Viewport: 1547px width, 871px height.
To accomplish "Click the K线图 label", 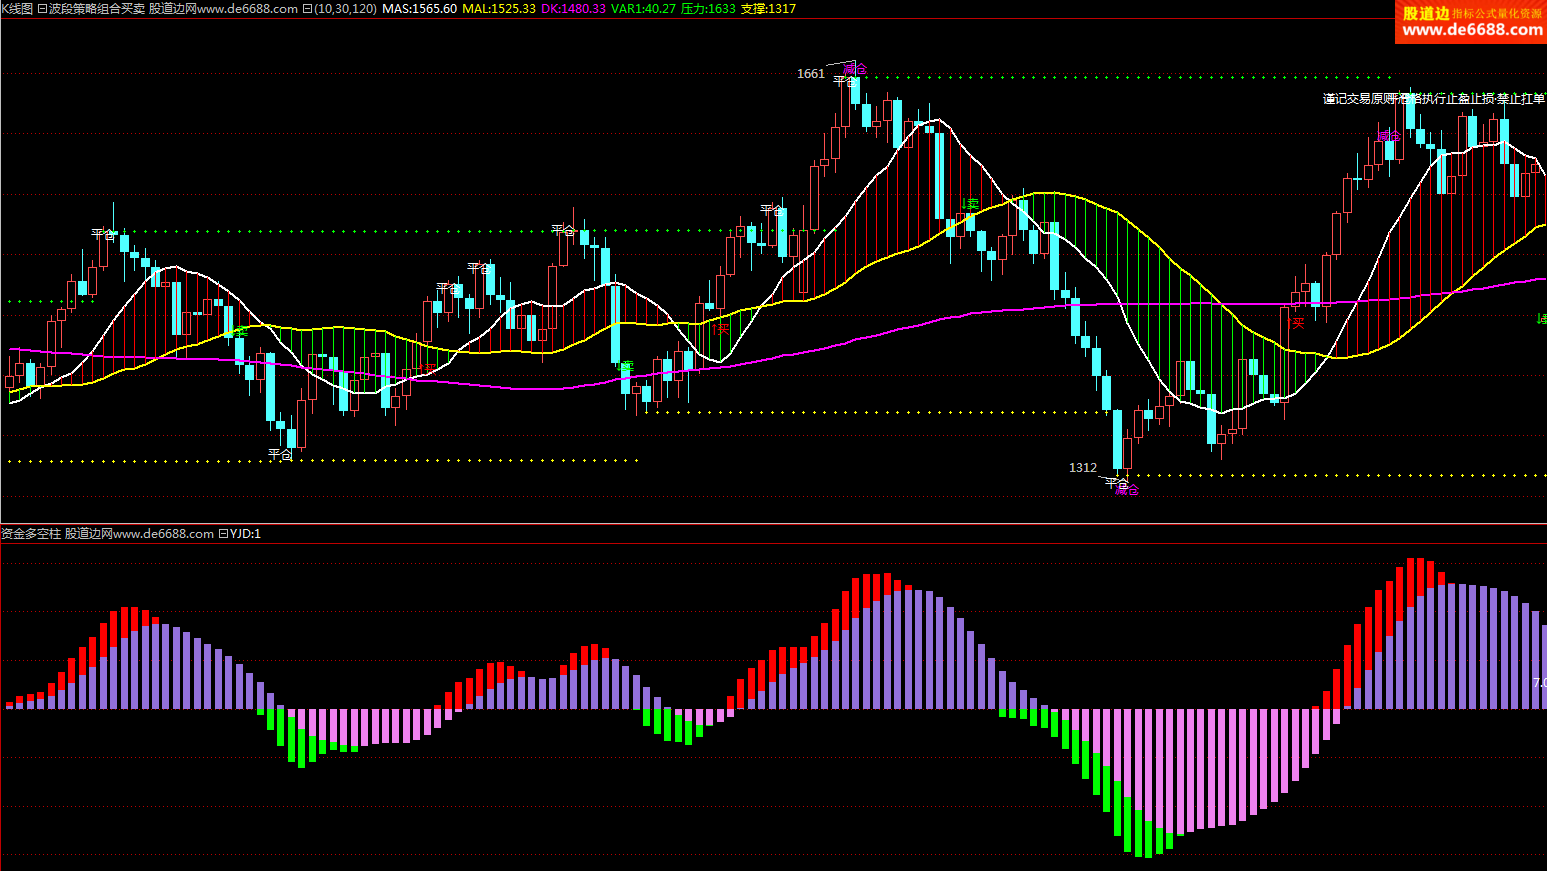I will point(17,9).
